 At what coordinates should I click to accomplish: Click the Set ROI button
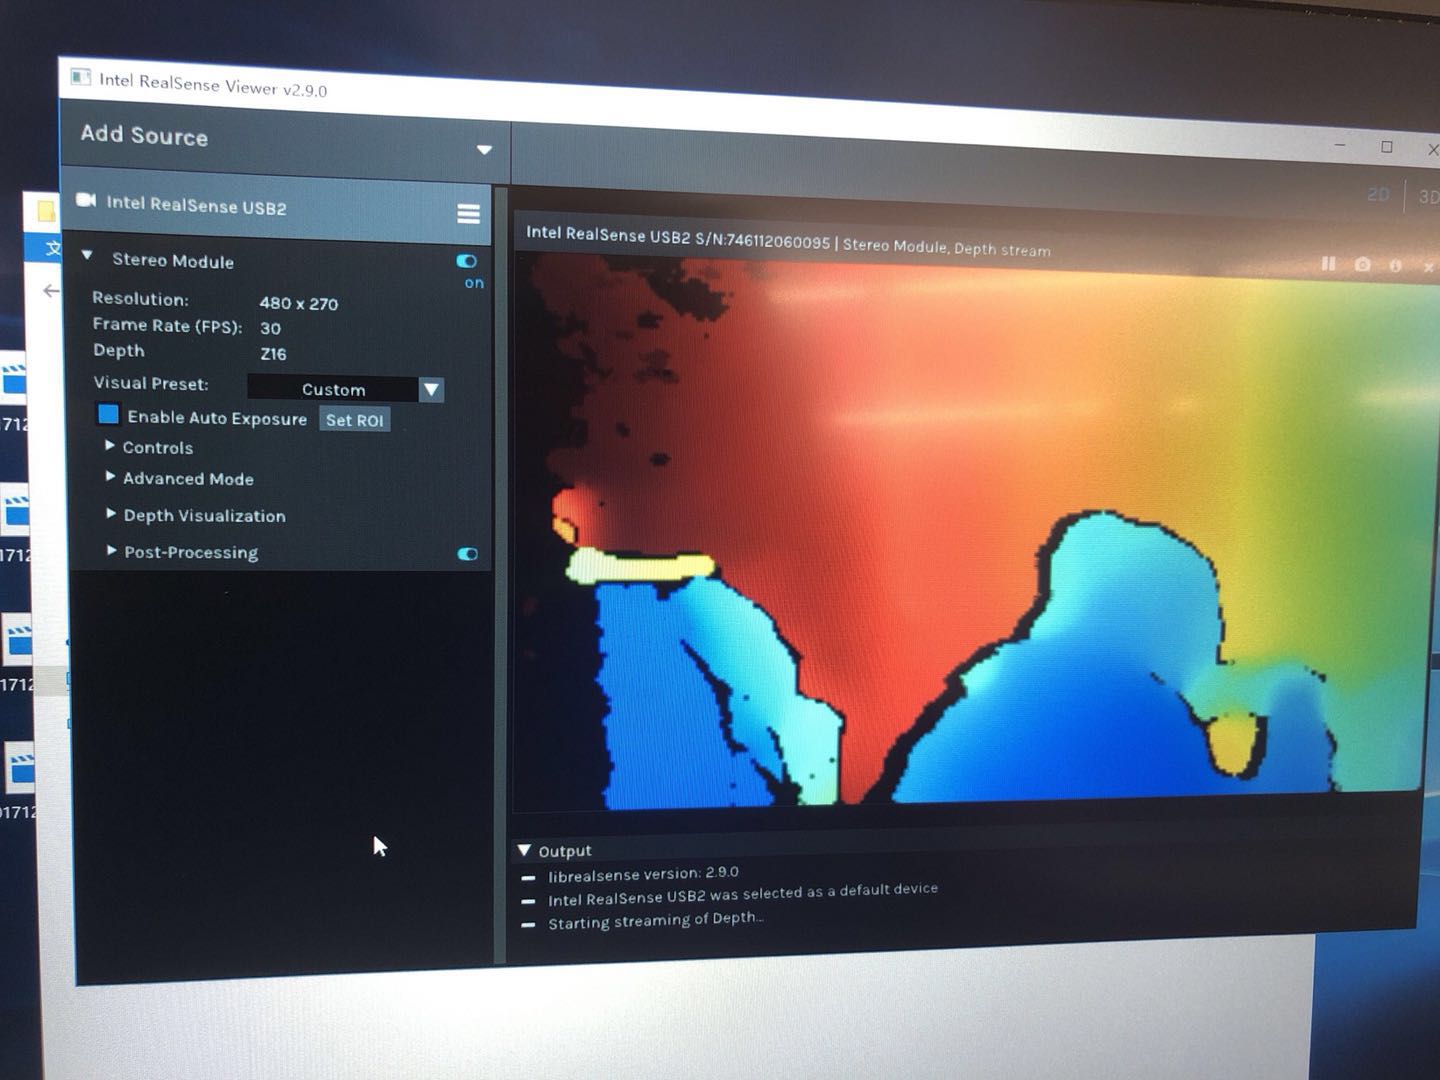[x=355, y=420]
